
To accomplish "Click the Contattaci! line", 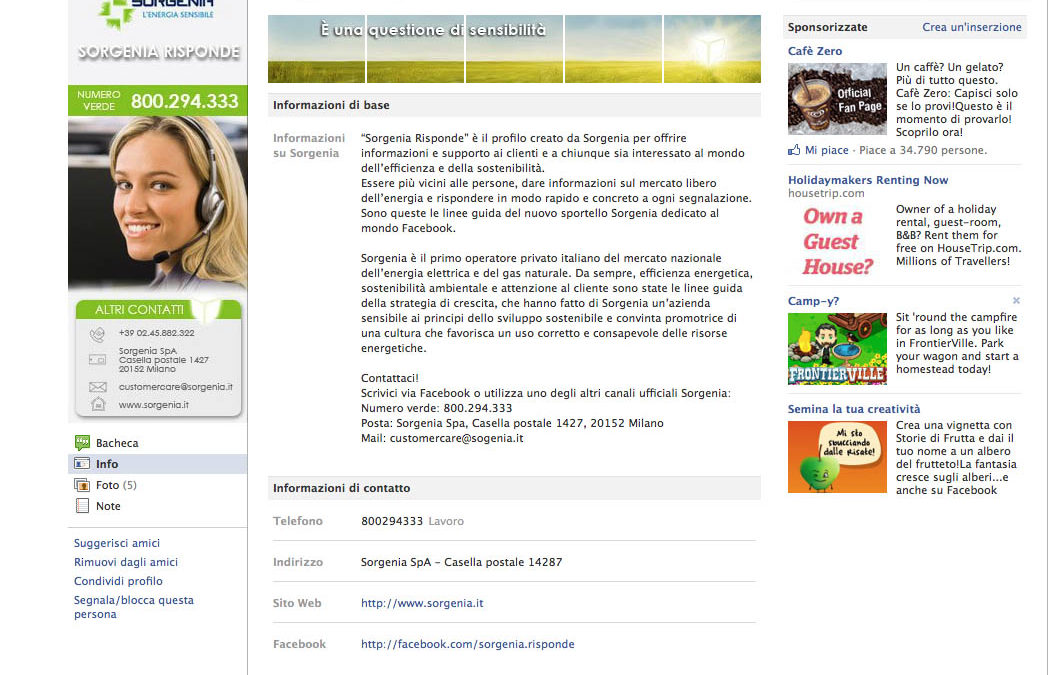I will (x=390, y=378).
